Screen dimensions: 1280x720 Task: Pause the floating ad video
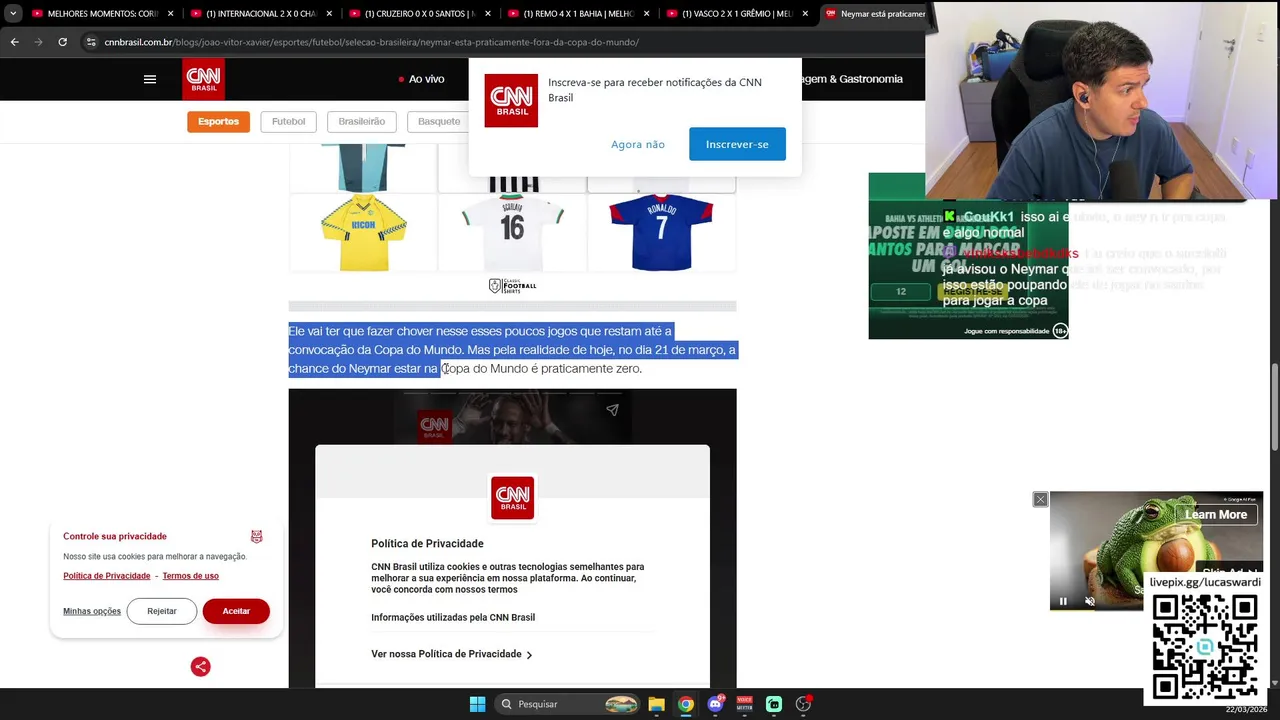point(1063,601)
